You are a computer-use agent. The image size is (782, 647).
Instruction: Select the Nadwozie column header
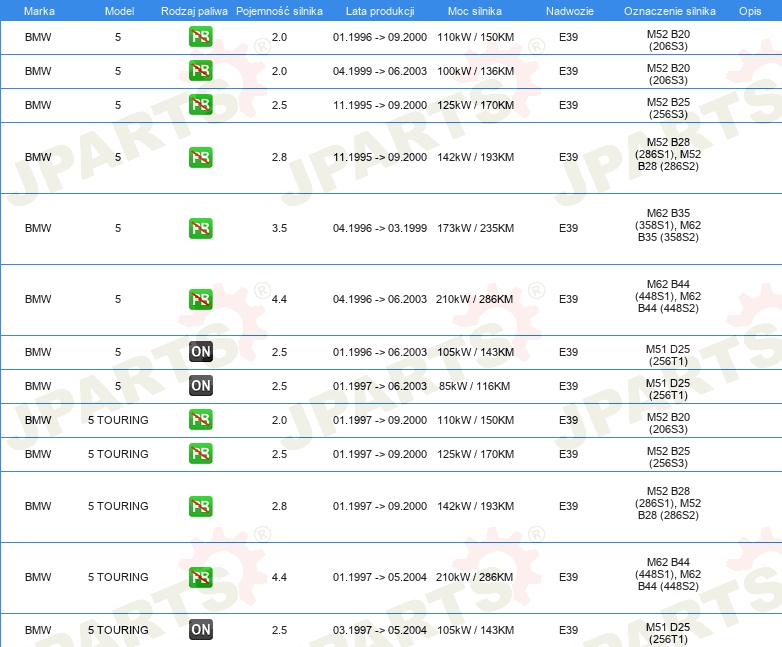[570, 11]
